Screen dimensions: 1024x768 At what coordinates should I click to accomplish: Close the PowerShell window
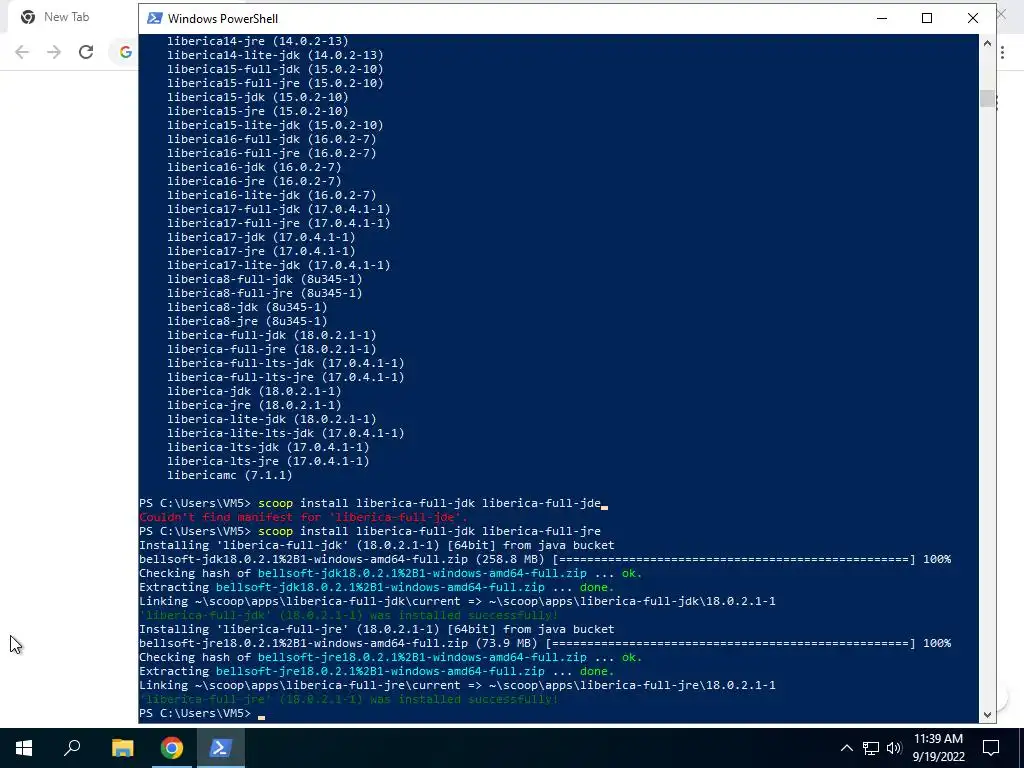(x=972, y=18)
